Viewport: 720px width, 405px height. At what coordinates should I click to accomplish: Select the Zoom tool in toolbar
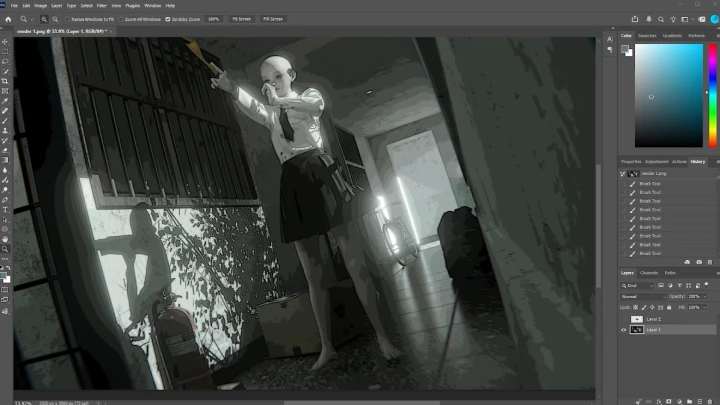click(5, 249)
